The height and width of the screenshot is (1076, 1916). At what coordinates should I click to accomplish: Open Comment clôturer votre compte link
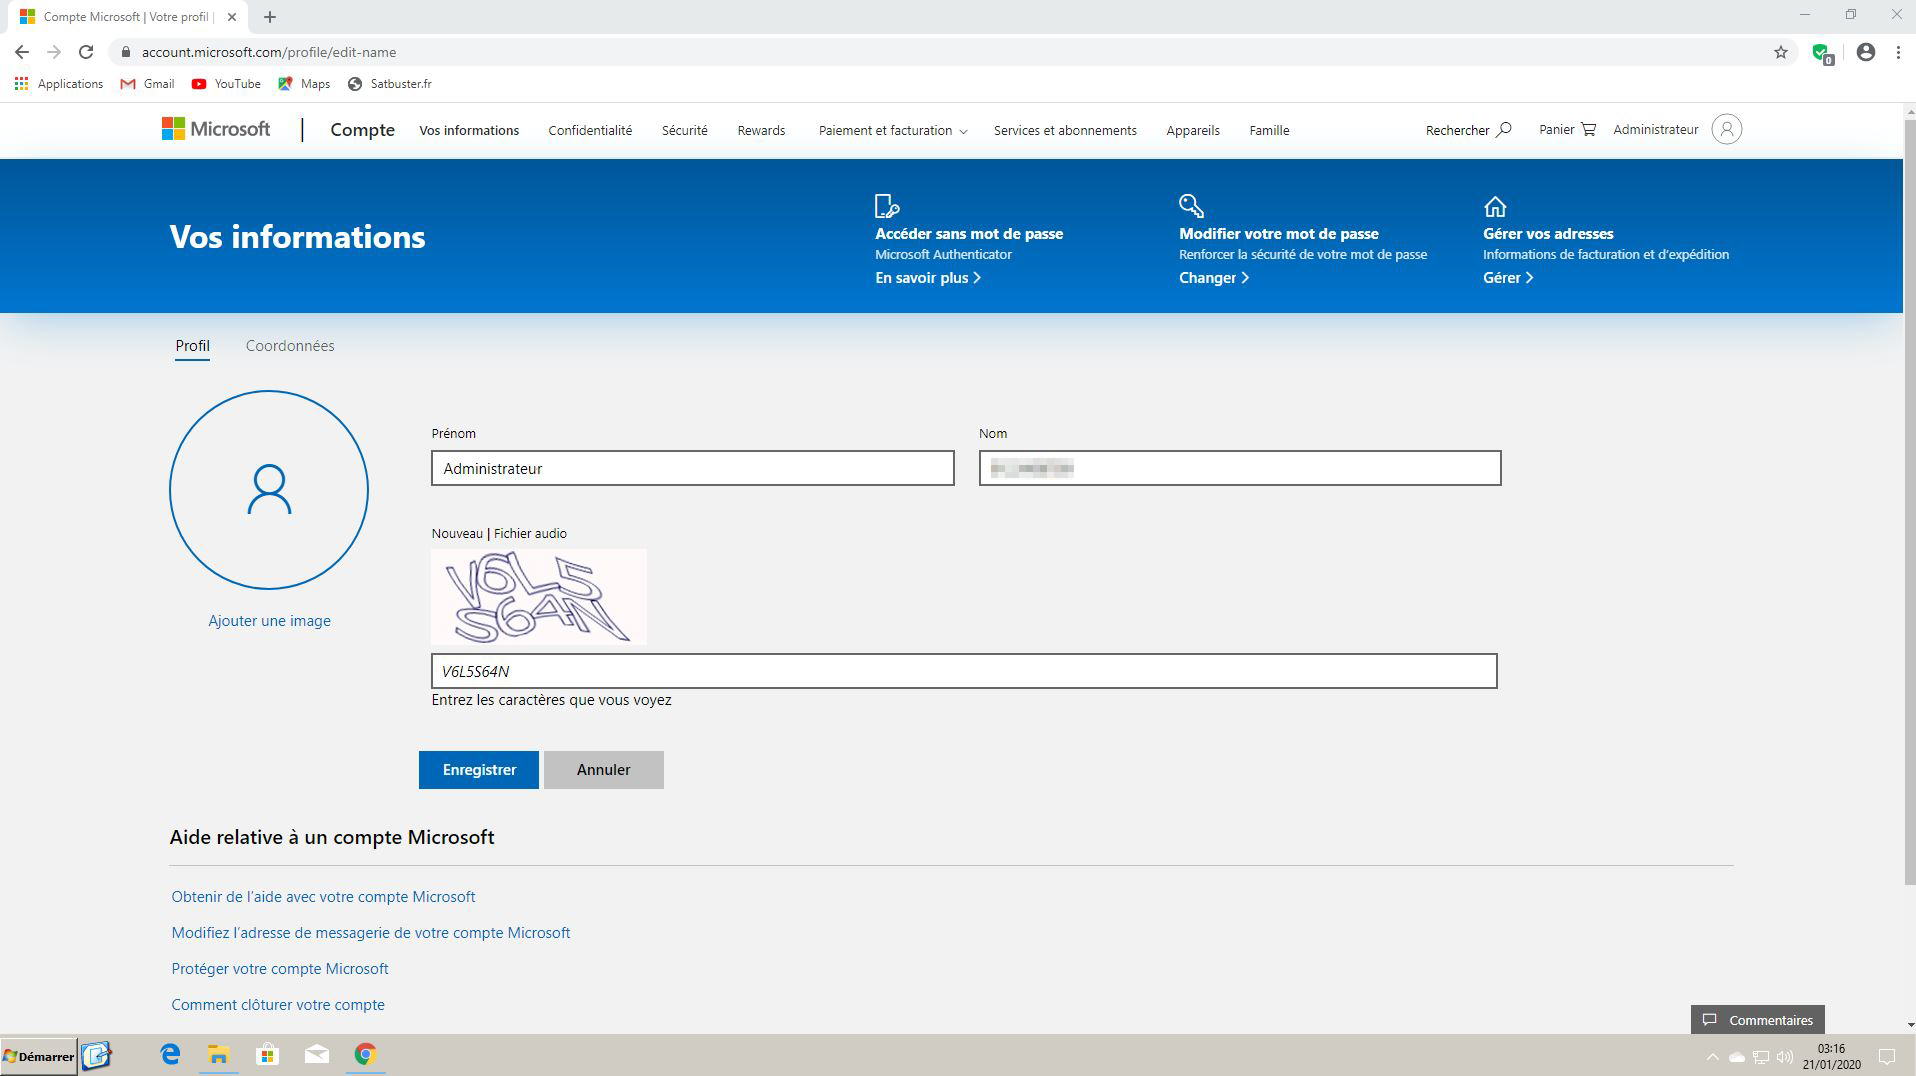(278, 1005)
